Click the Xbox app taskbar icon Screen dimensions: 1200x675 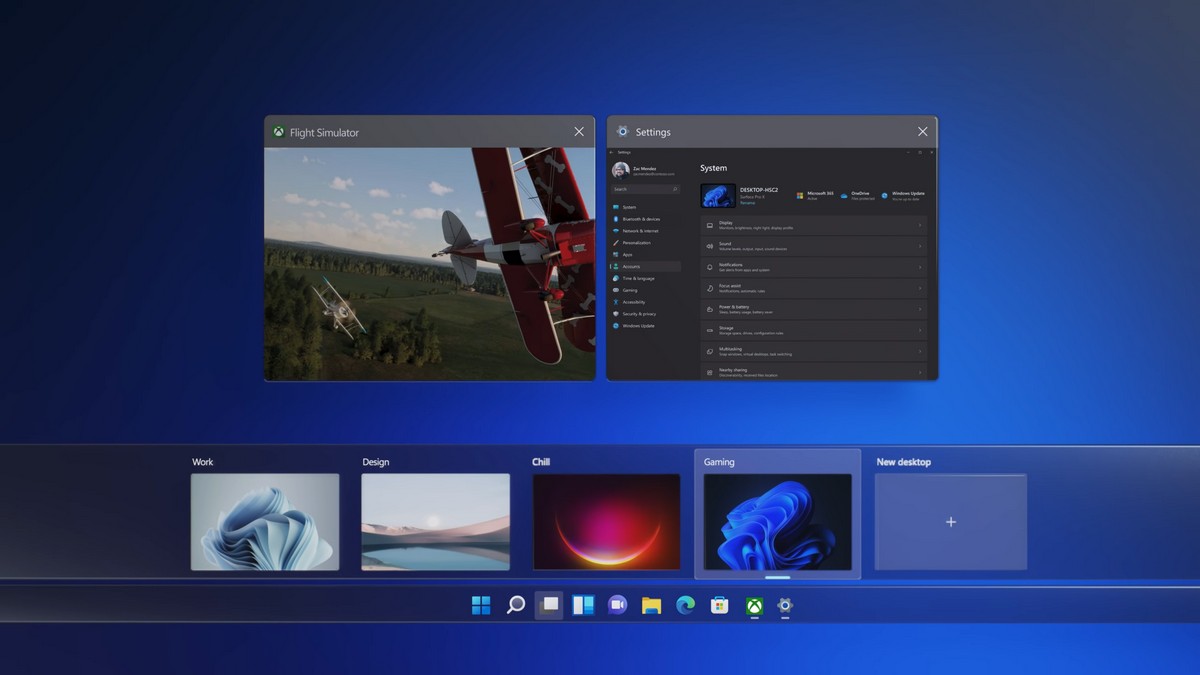point(754,605)
